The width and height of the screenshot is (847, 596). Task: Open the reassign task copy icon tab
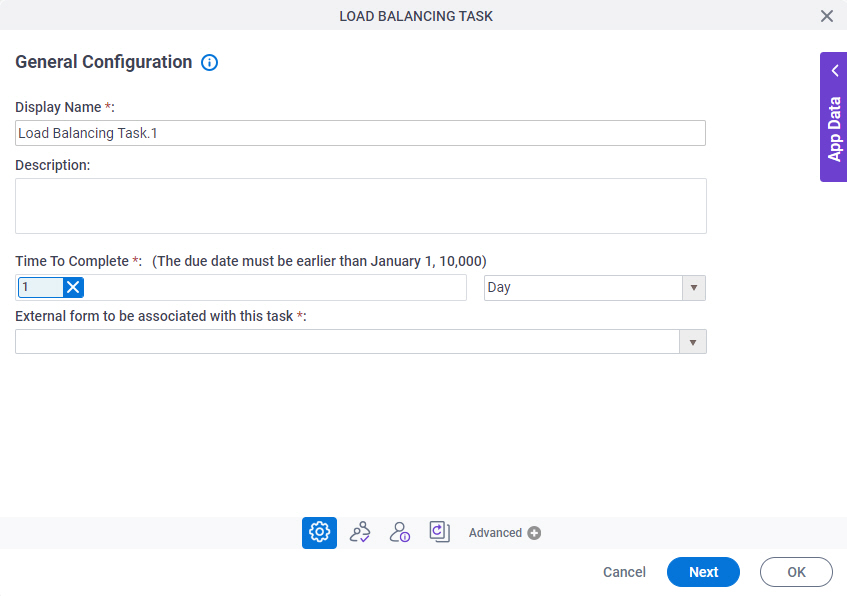(x=440, y=532)
